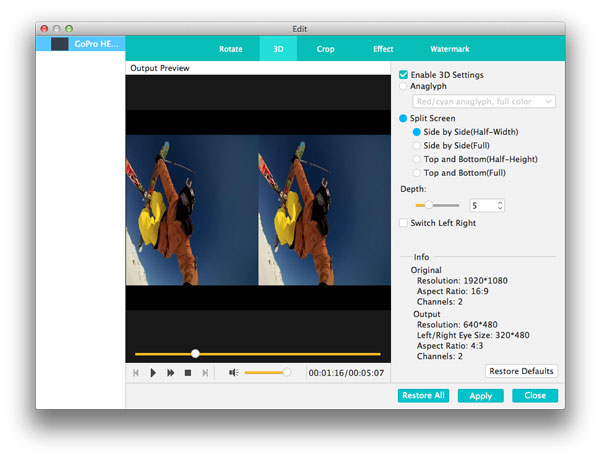Screen dimensions: 600x458
Task: Select the Split Screen radio option
Action: (403, 118)
